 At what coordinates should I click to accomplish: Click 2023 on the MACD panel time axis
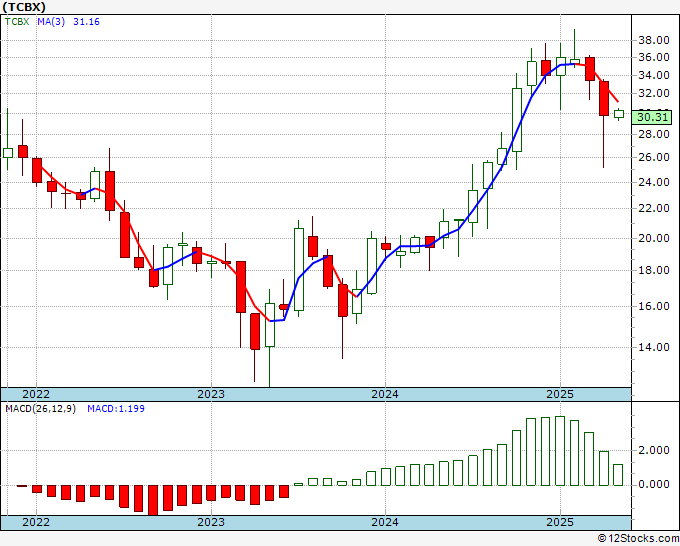211,522
